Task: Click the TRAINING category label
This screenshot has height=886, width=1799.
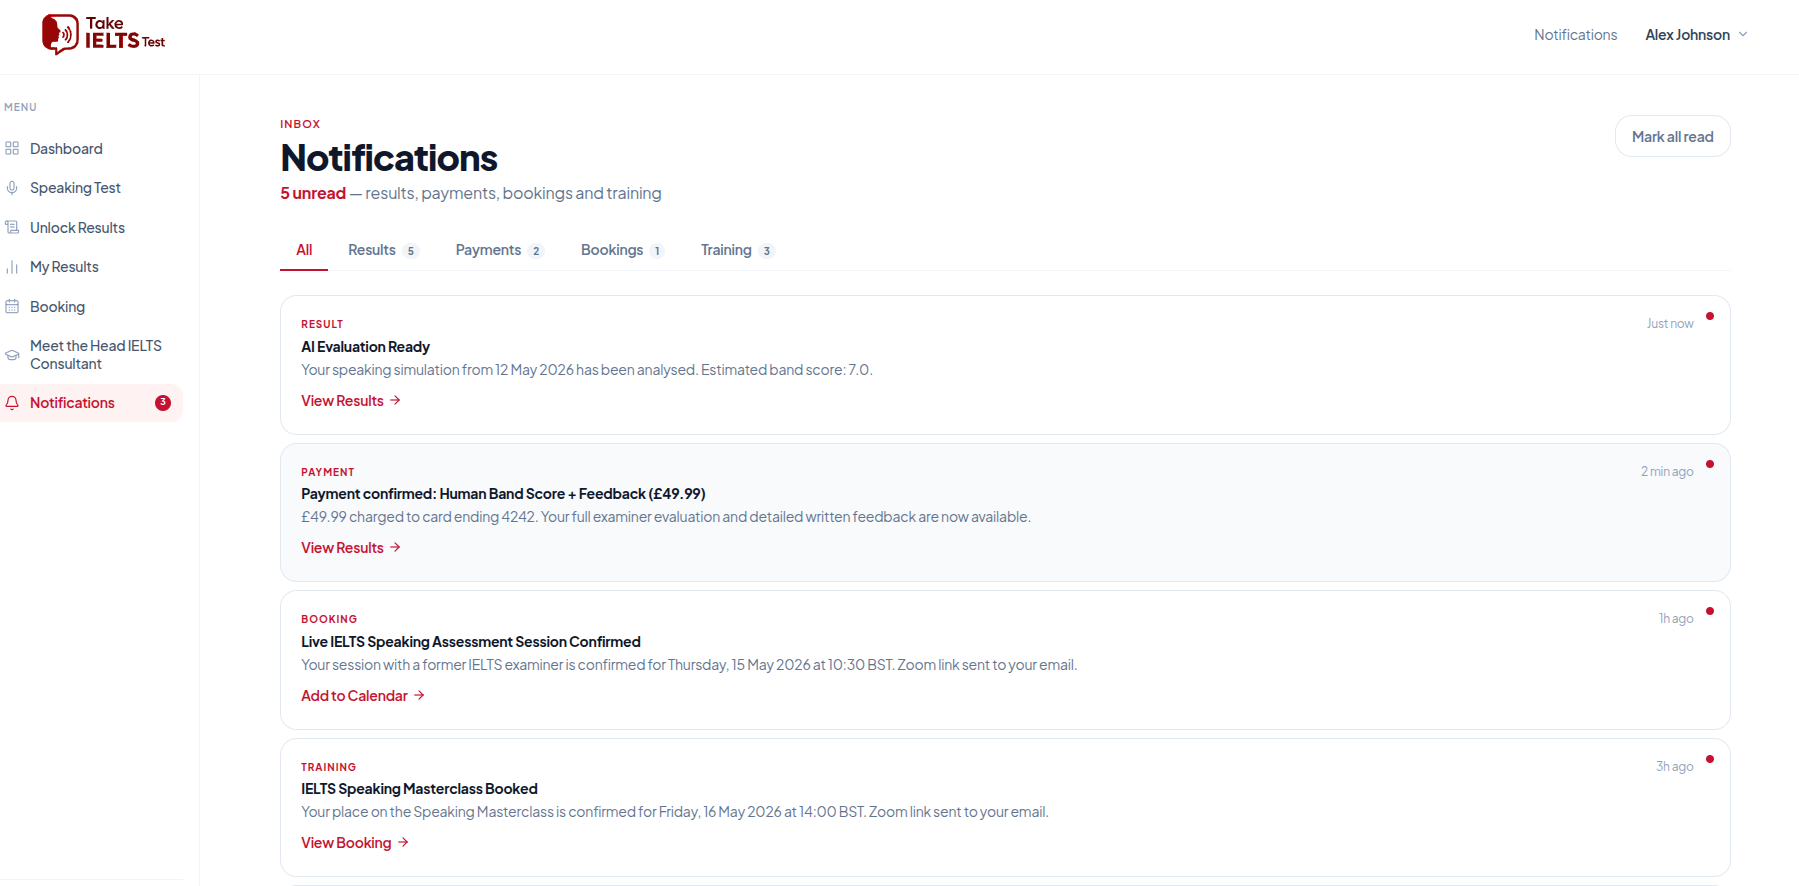Action: pos(329,767)
